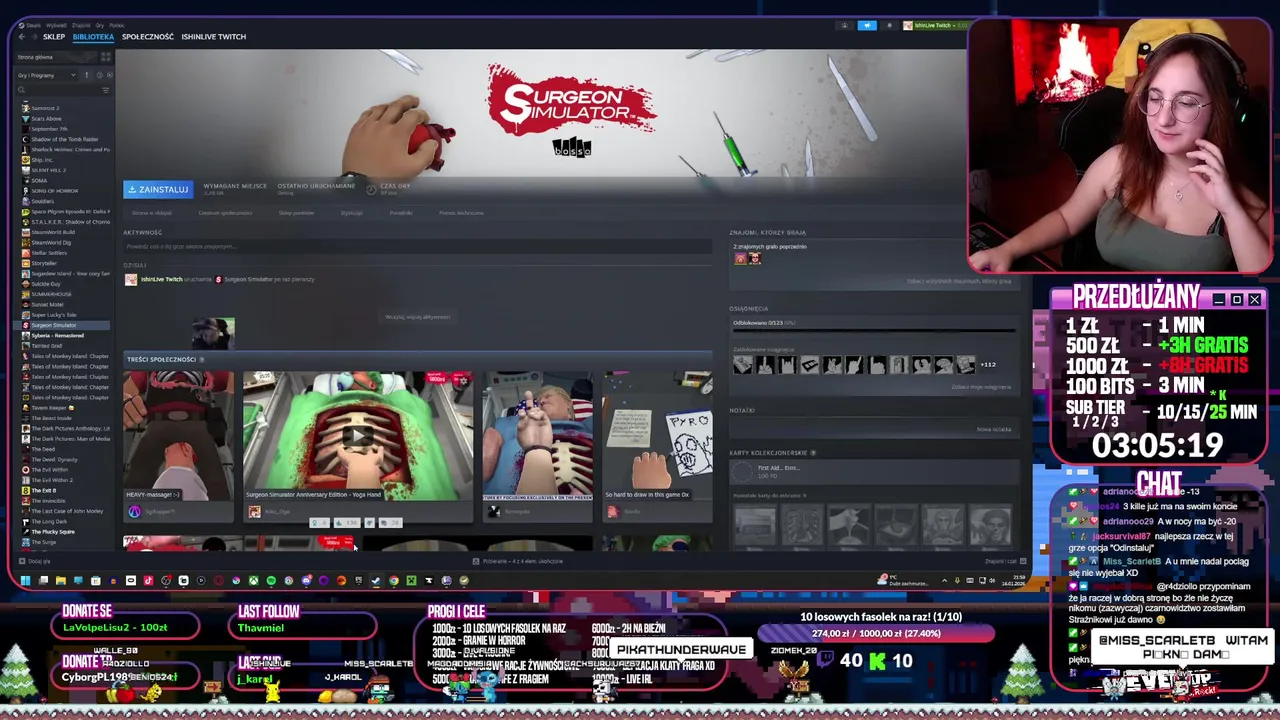The image size is (1280, 720).
Task: Click the first friend avatar who played
Action: pyautogui.click(x=741, y=259)
